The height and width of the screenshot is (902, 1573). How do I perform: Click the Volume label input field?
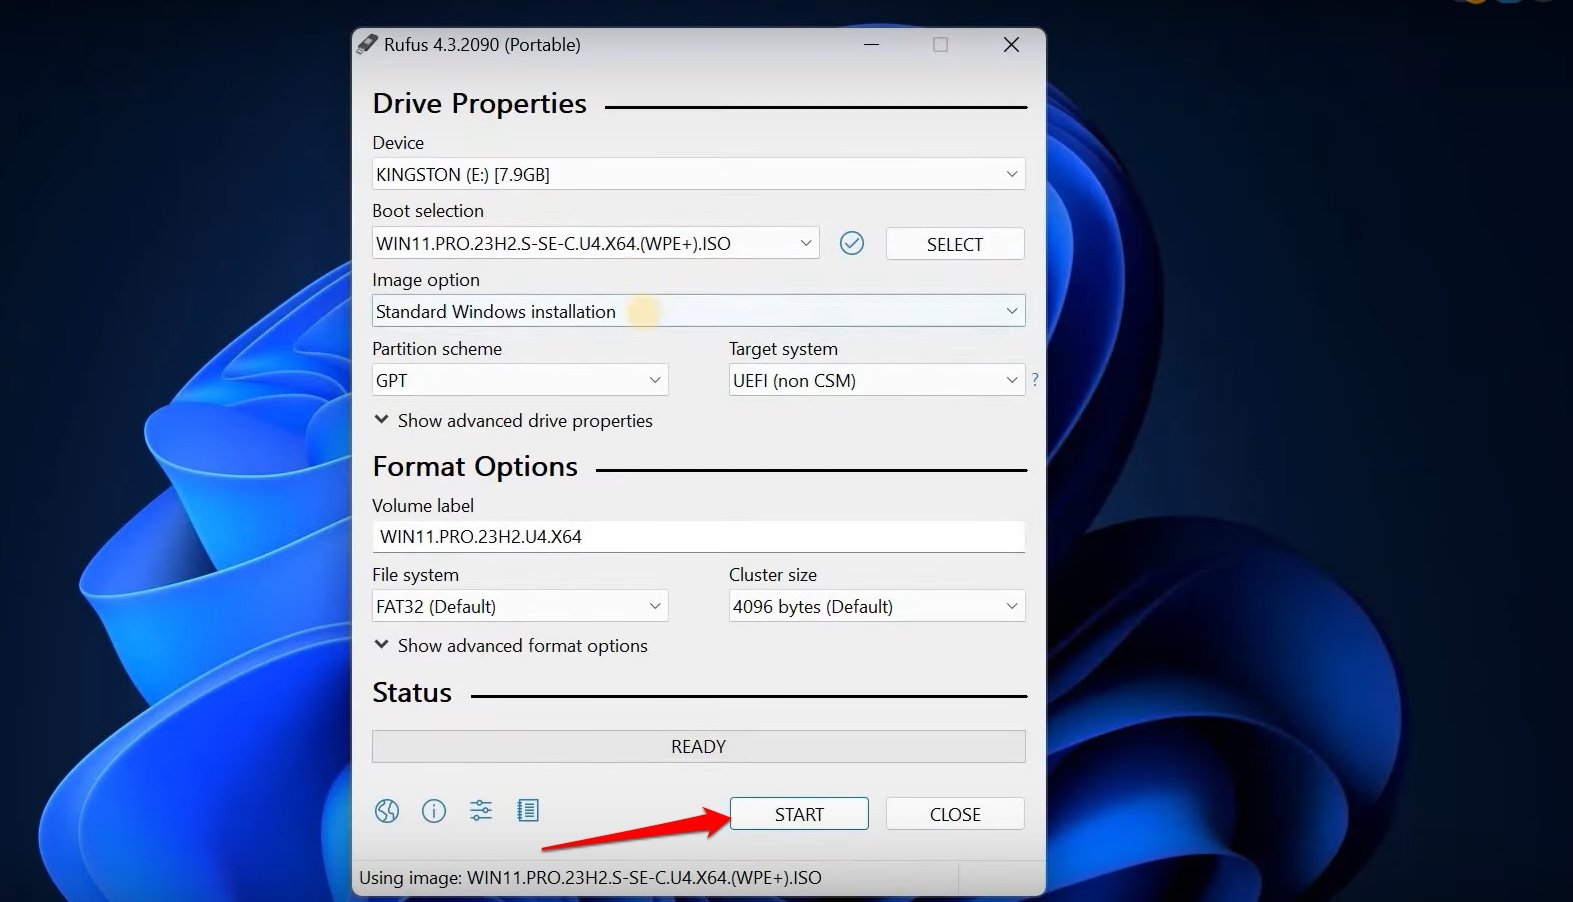tap(698, 537)
